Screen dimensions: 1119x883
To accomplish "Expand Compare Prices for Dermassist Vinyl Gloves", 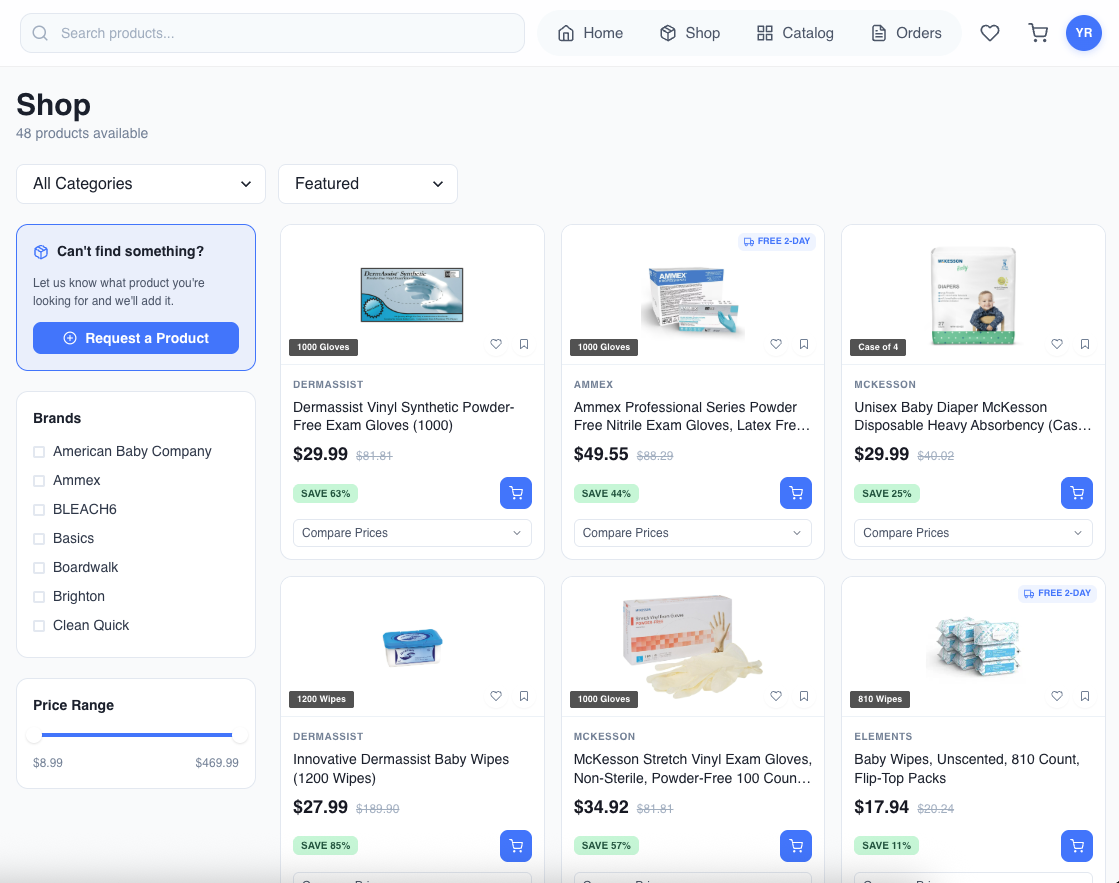I will [x=412, y=533].
